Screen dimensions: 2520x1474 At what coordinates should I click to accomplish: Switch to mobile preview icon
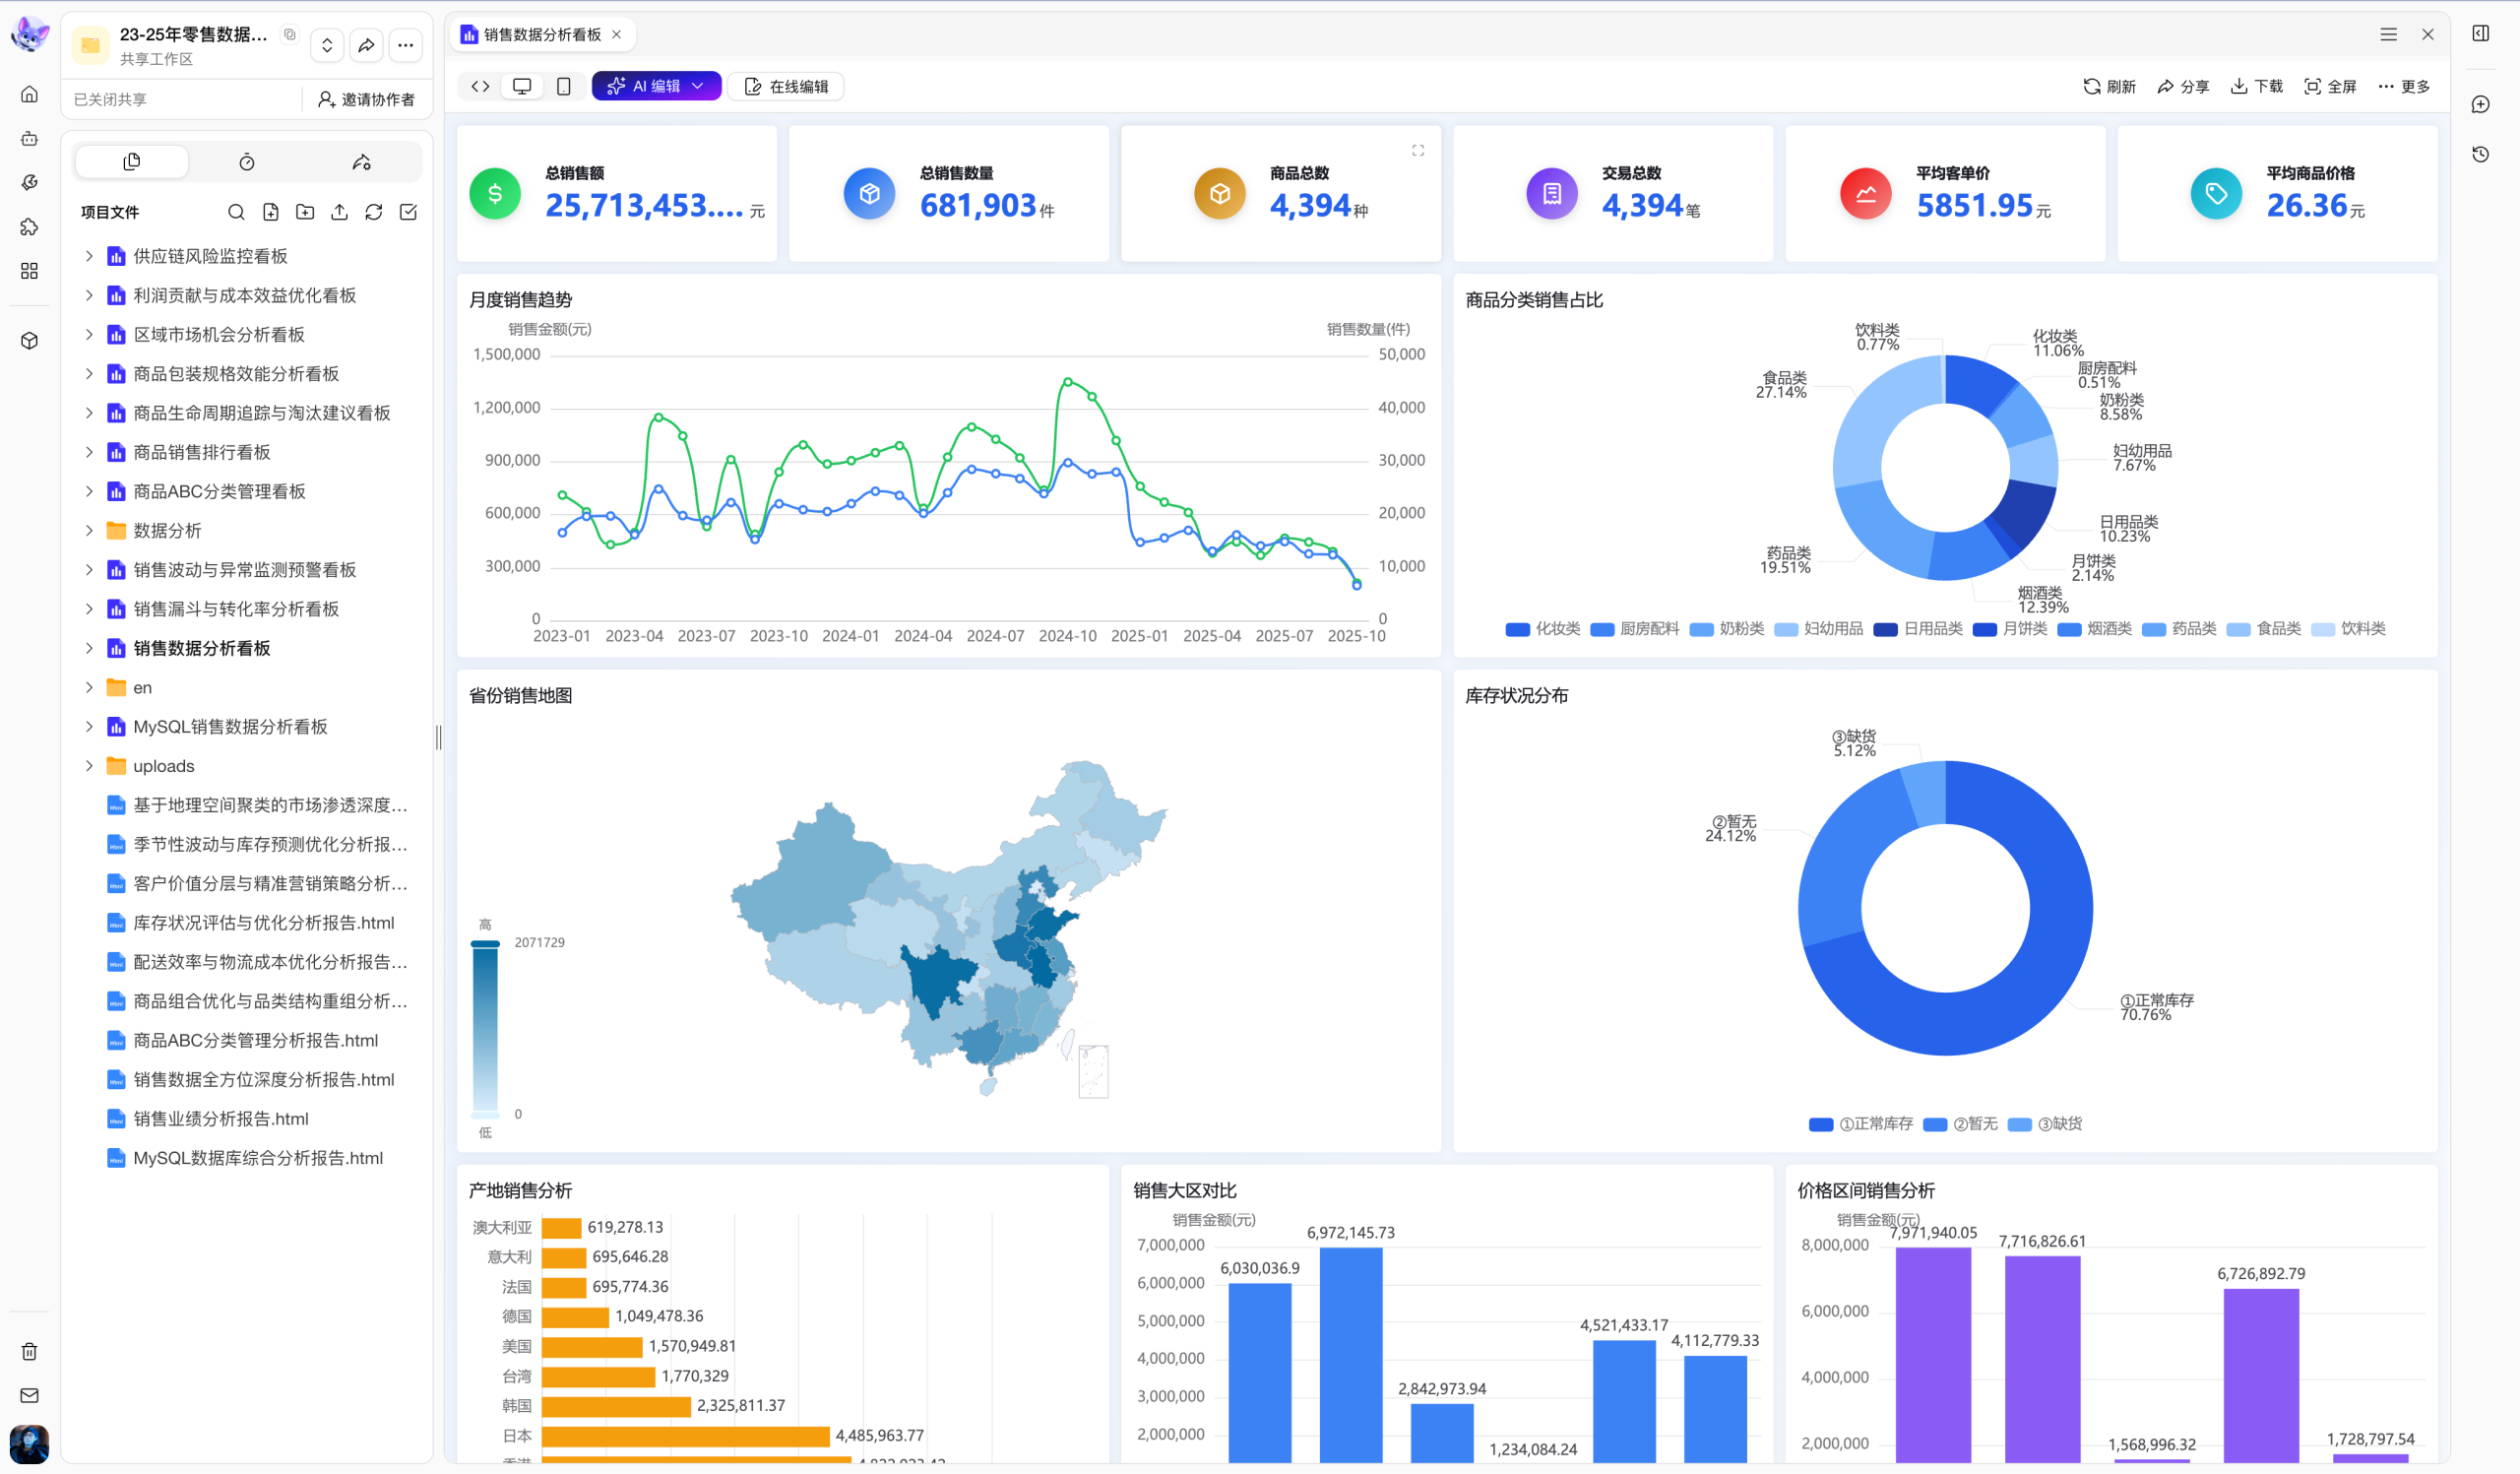tap(563, 86)
